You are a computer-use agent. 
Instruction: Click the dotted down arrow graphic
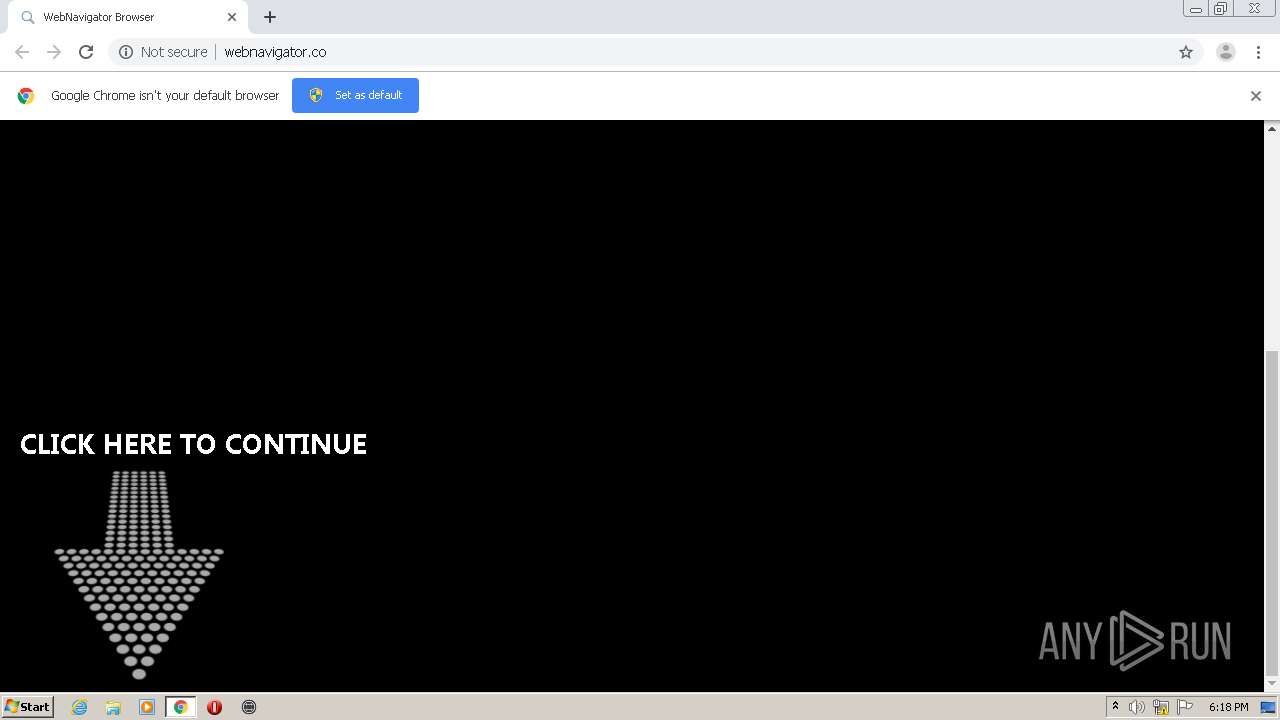(x=139, y=575)
